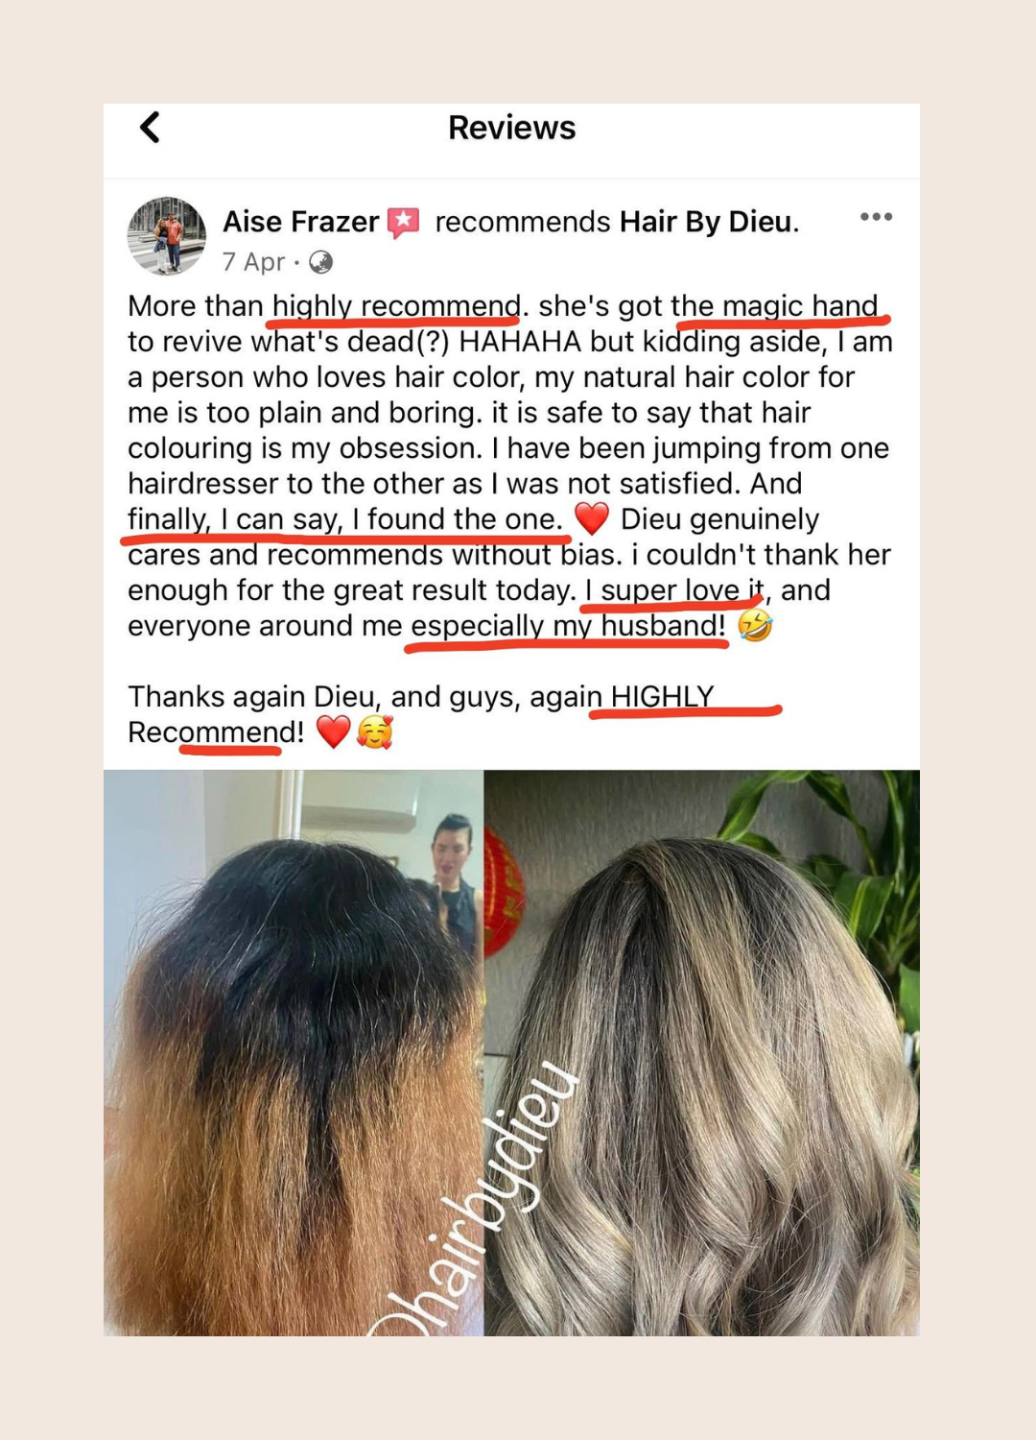Open the after blonde waves photo

pyautogui.click(x=702, y=1053)
